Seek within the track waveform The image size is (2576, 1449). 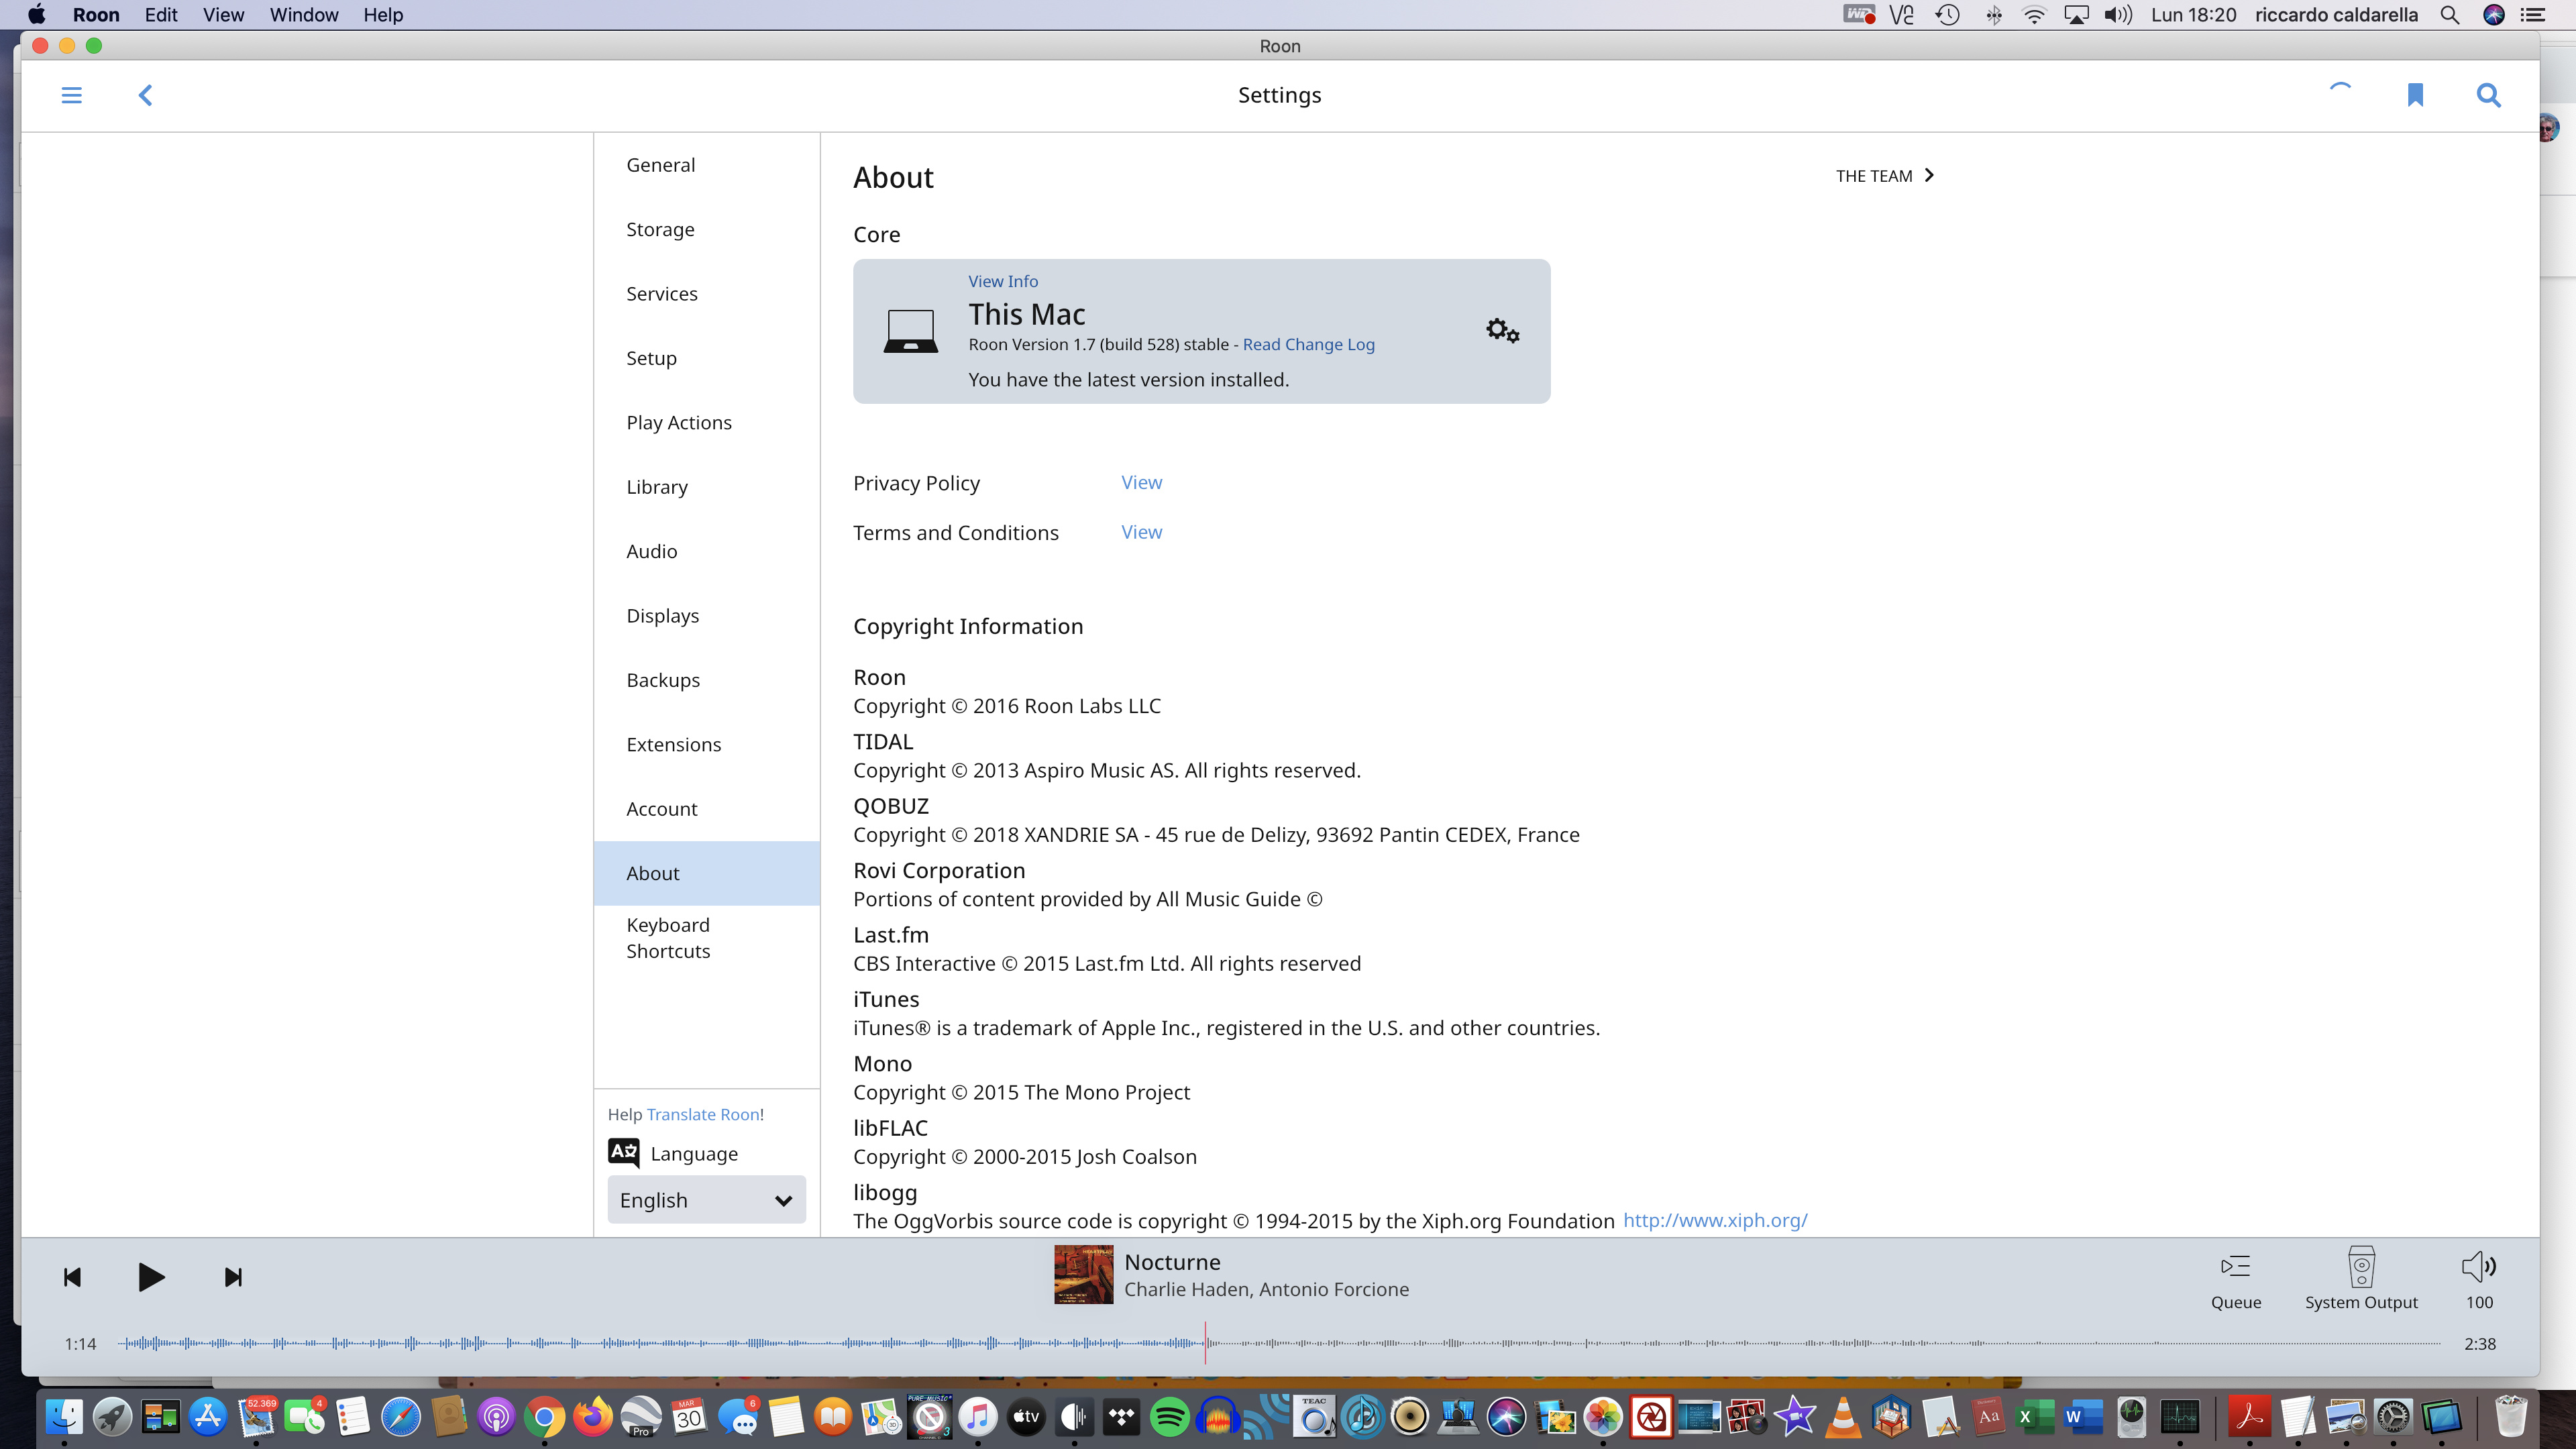click(1278, 1343)
